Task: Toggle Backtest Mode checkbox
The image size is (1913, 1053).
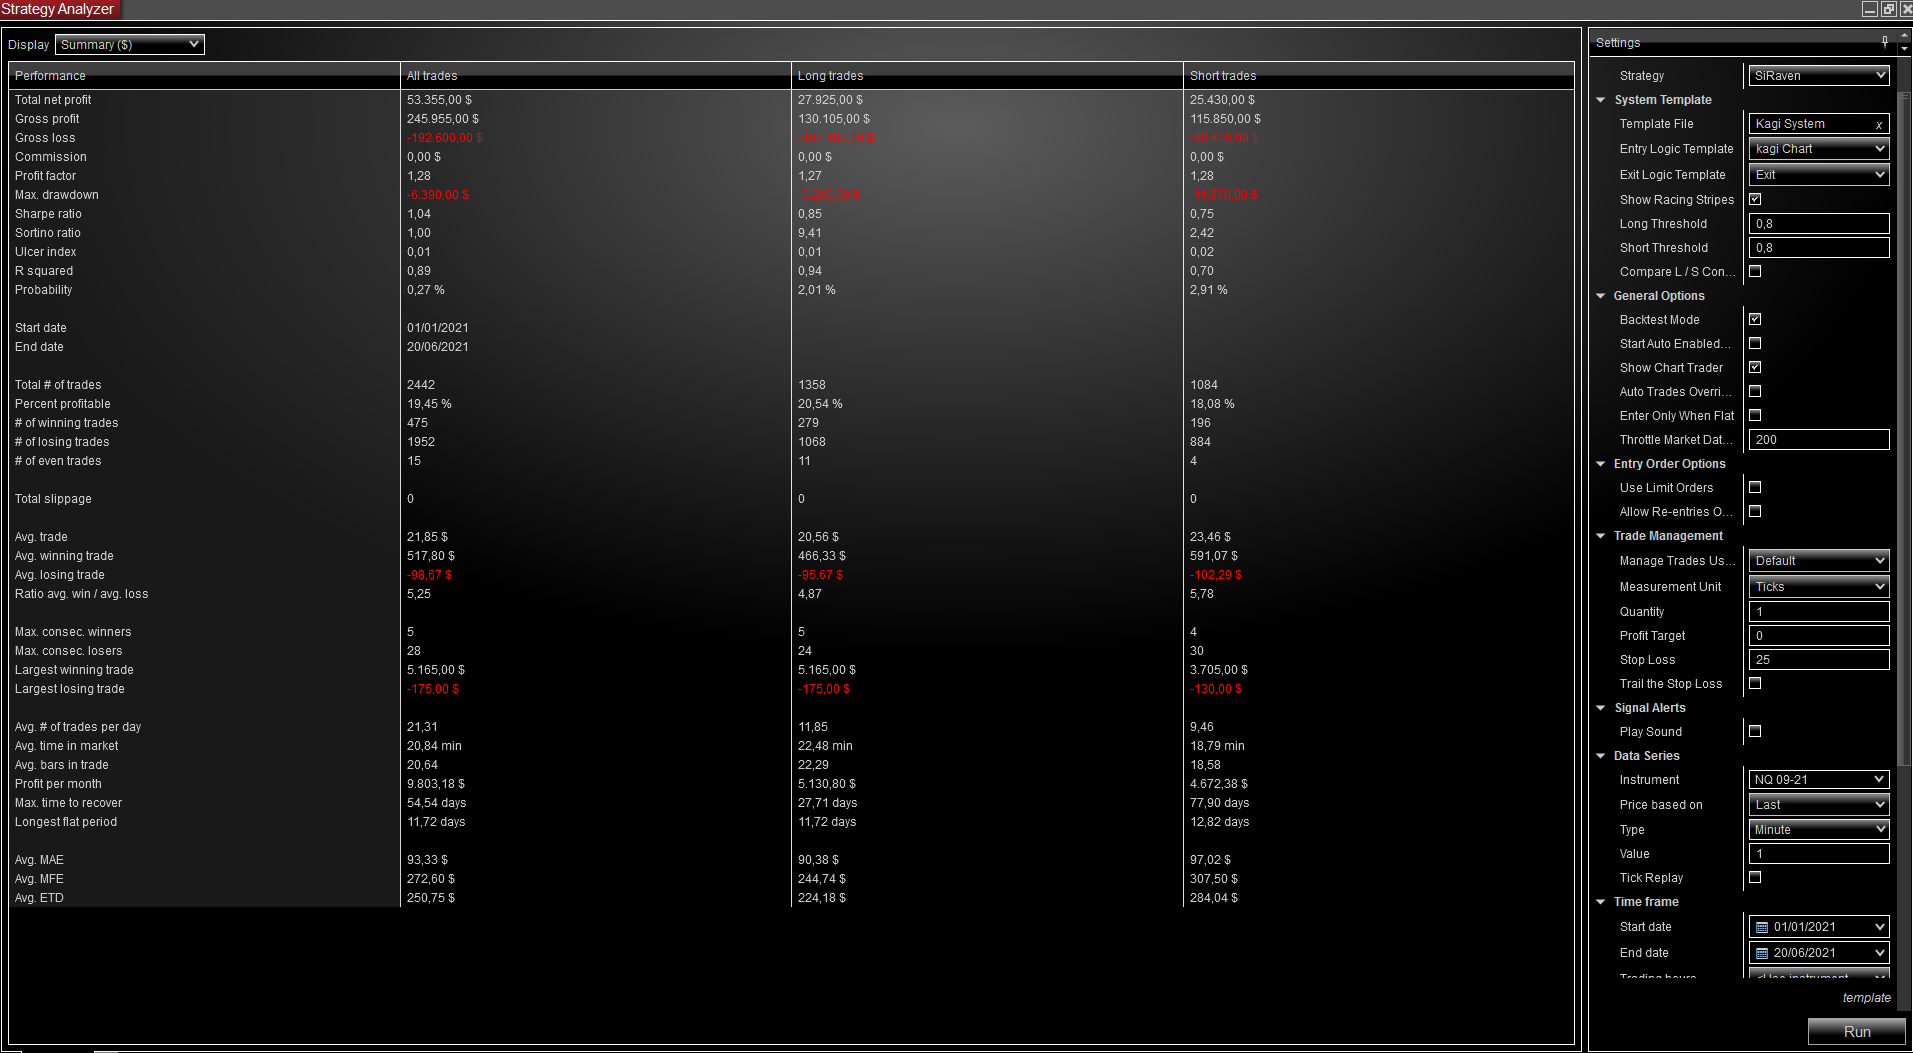Action: (x=1755, y=320)
